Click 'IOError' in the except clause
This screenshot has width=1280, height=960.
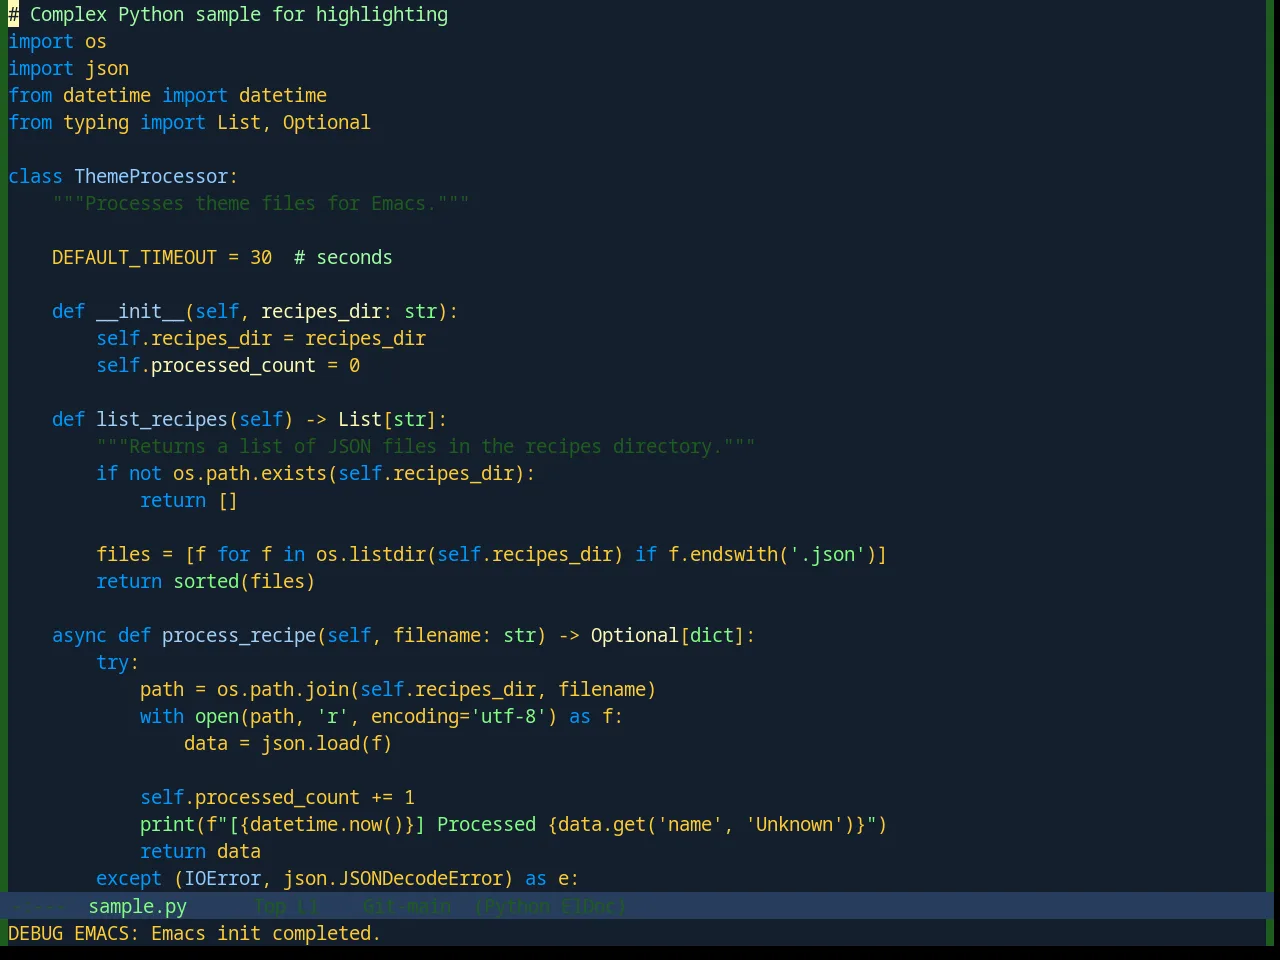coord(222,879)
